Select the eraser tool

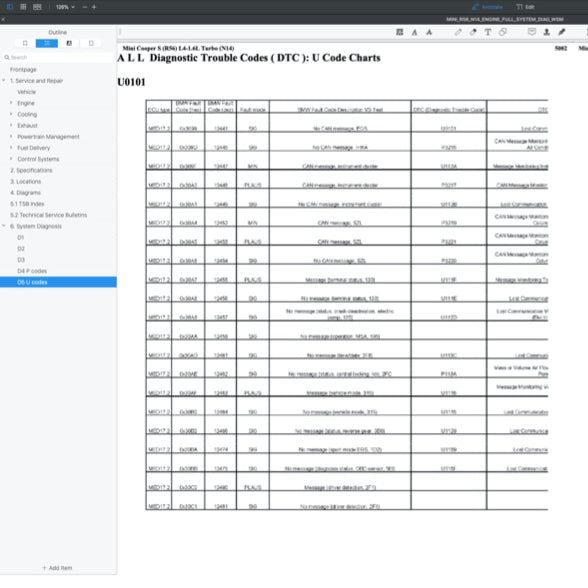[473, 32]
